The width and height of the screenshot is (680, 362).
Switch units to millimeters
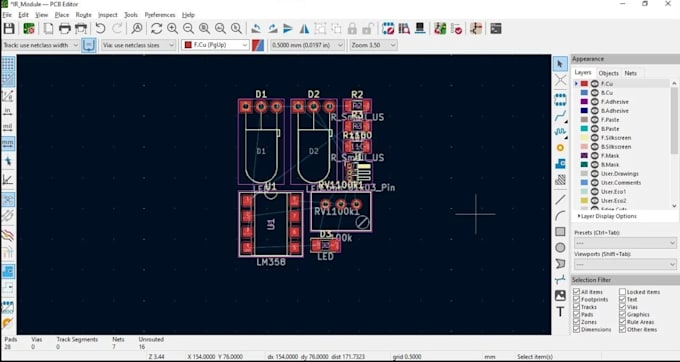[8, 143]
